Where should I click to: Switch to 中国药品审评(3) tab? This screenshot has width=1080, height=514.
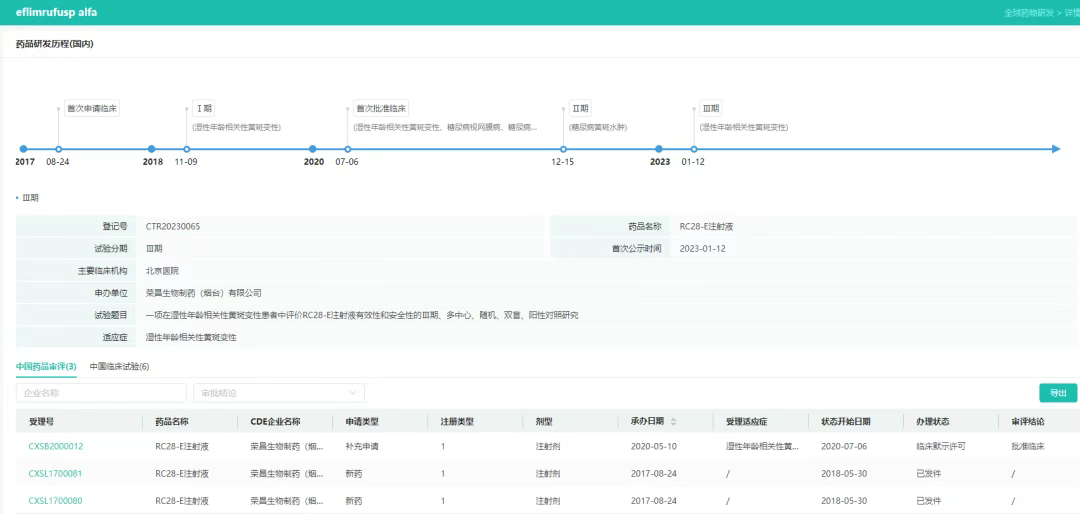click(x=46, y=367)
